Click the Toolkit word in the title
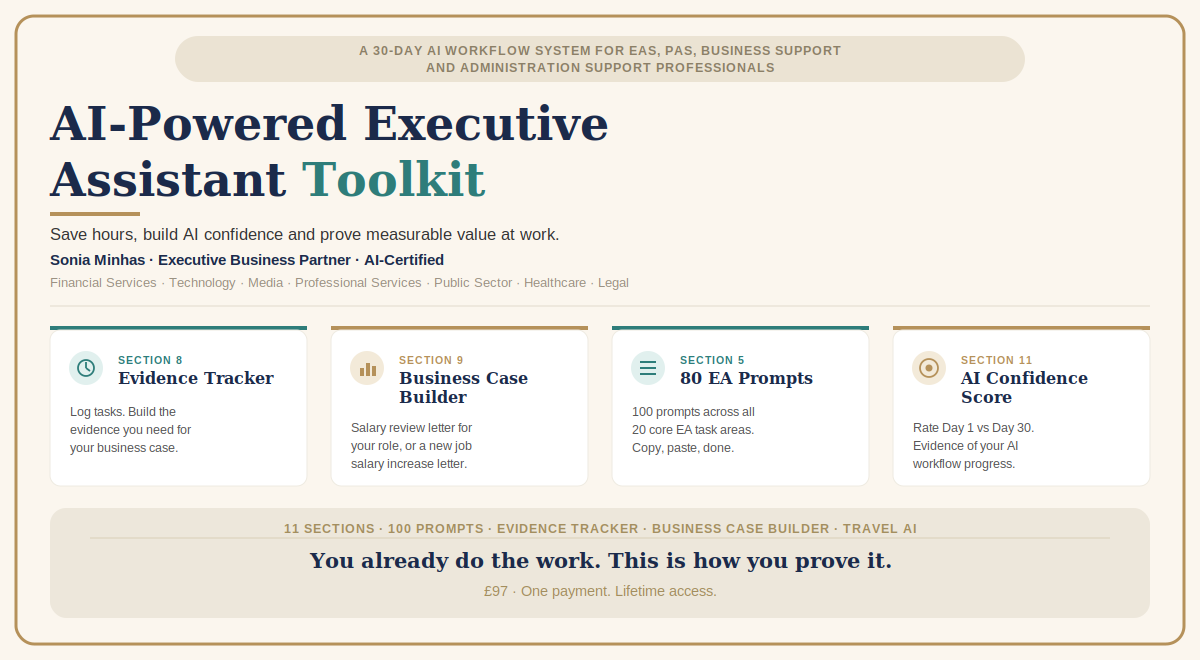 [x=393, y=180]
